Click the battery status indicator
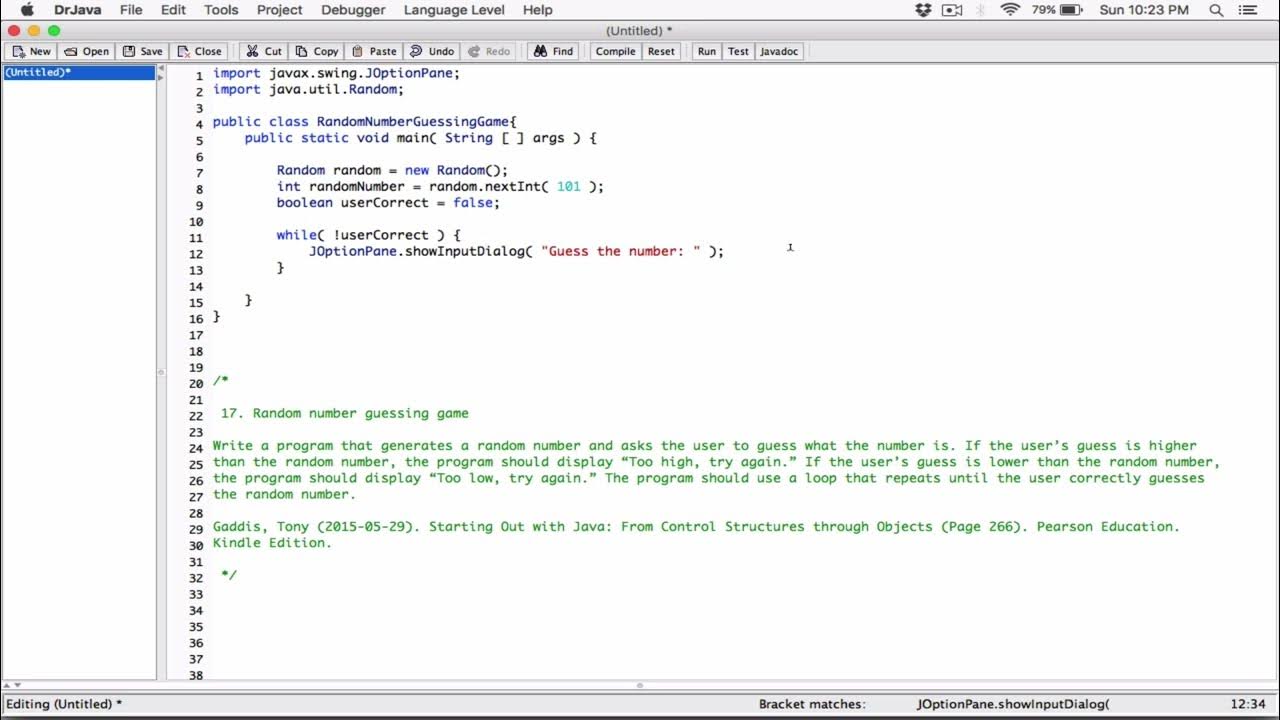This screenshot has height=720, width=1280. point(1058,10)
